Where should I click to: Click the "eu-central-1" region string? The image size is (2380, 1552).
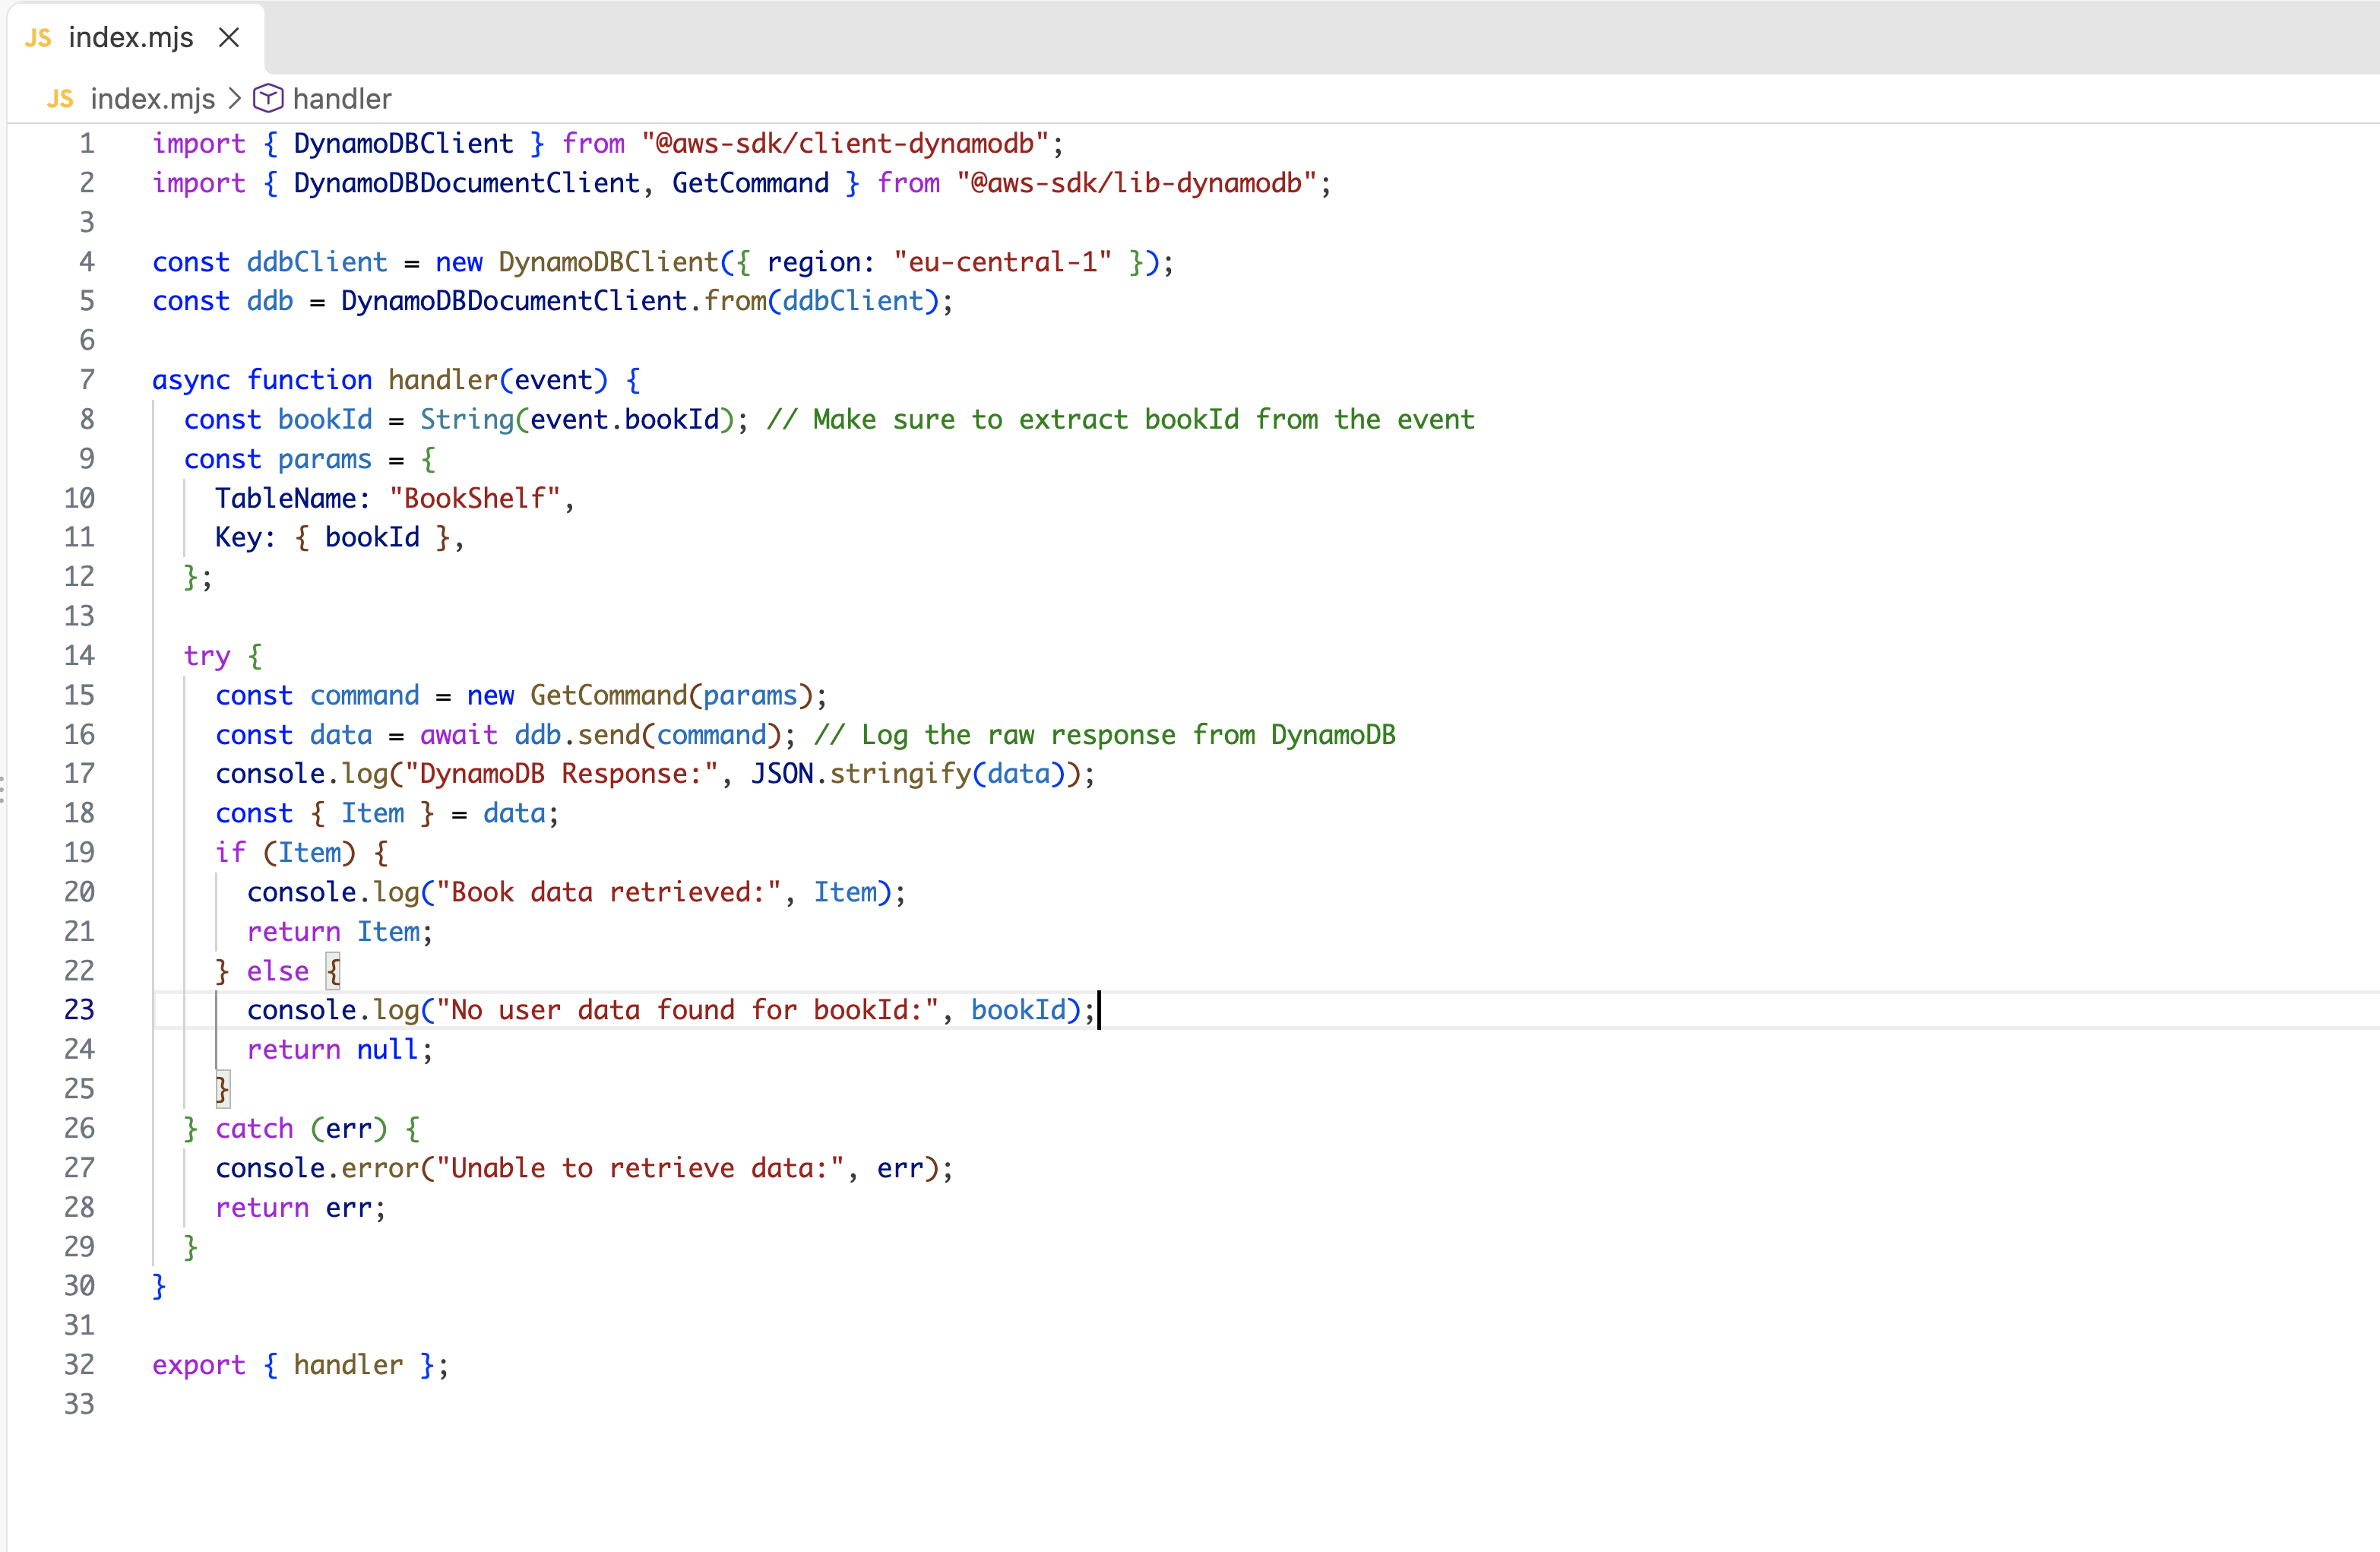pos(1003,262)
